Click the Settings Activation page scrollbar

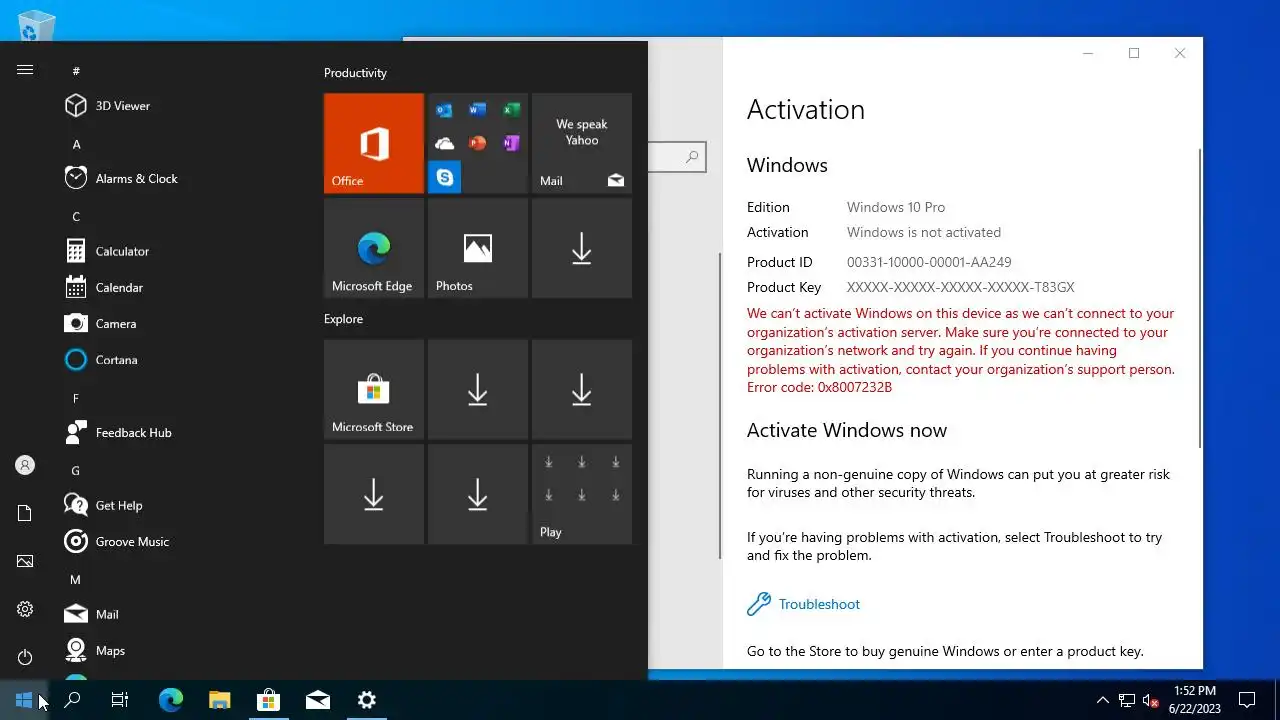click(x=1200, y=298)
